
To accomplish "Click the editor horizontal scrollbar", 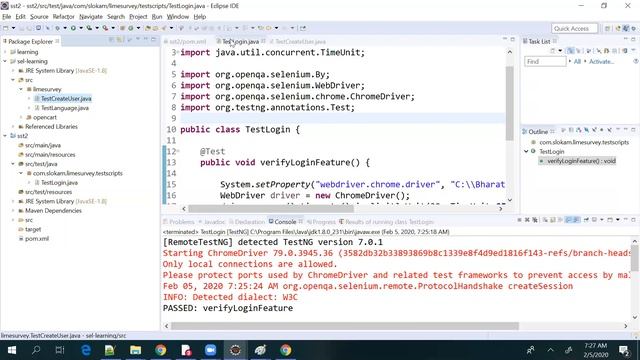I will (x=271, y=209).
